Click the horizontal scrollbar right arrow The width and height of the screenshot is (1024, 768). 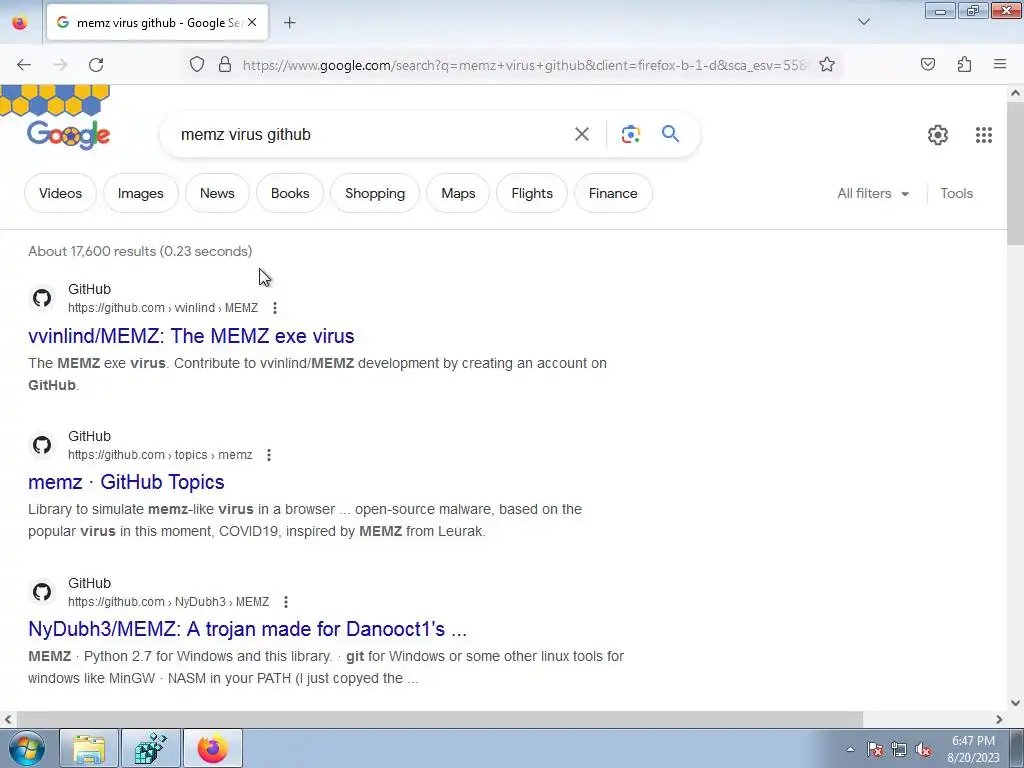click(999, 719)
